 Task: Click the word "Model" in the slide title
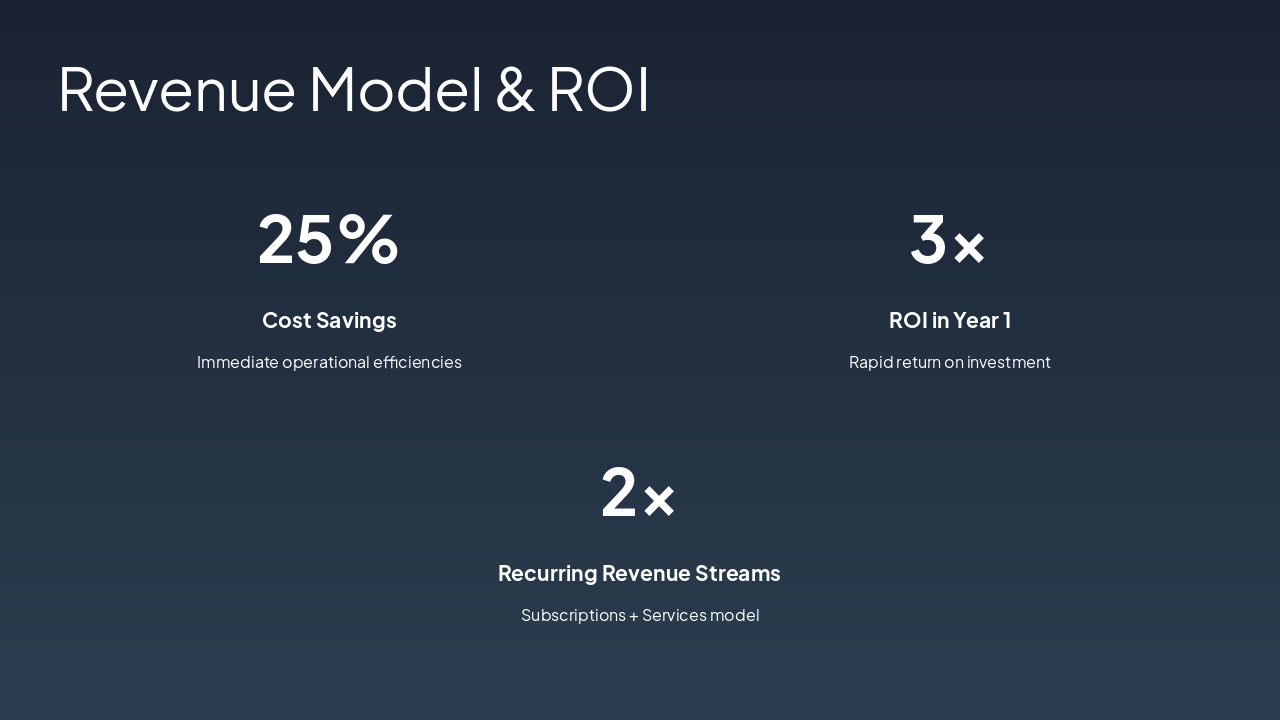(396, 89)
